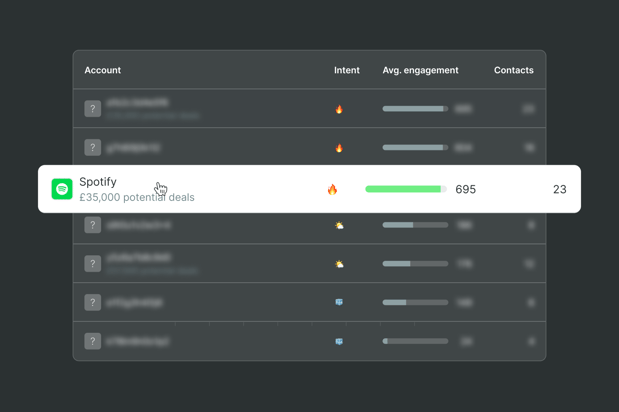
Task: Click the Spotify logo icon
Action: 62,189
